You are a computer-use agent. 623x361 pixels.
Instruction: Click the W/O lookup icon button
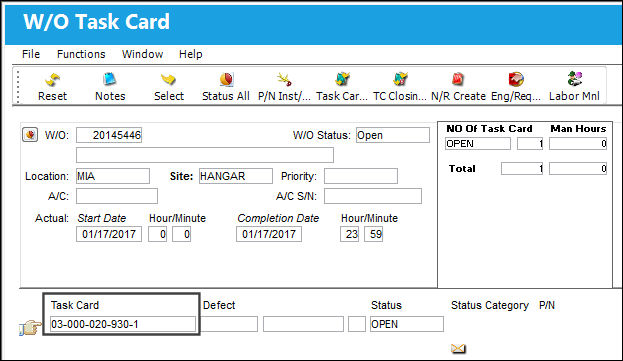pyautogui.click(x=30, y=135)
